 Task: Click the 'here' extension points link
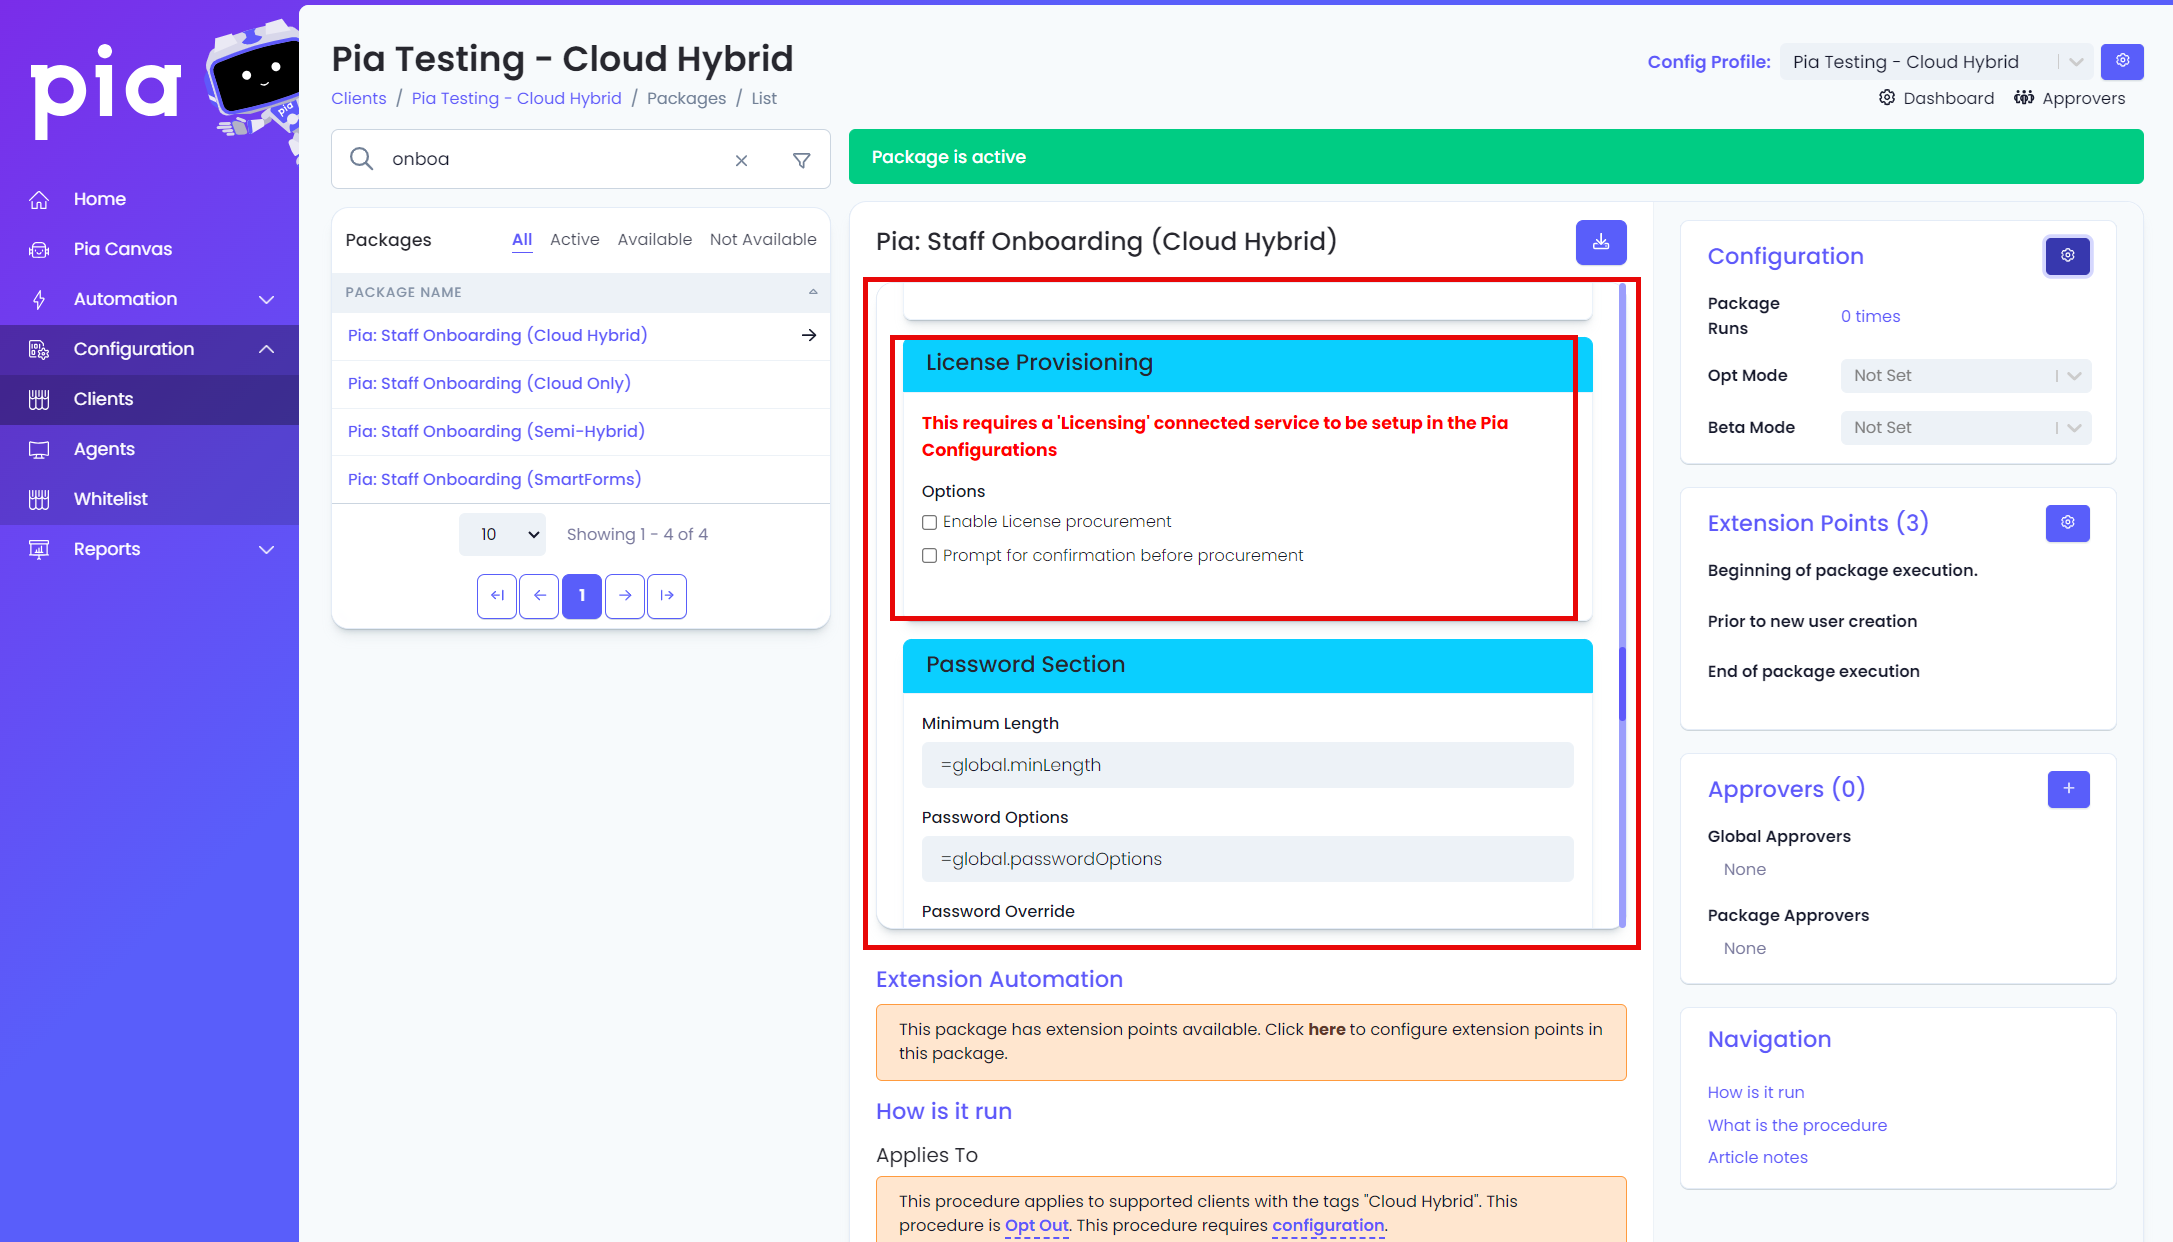[1326, 1029]
